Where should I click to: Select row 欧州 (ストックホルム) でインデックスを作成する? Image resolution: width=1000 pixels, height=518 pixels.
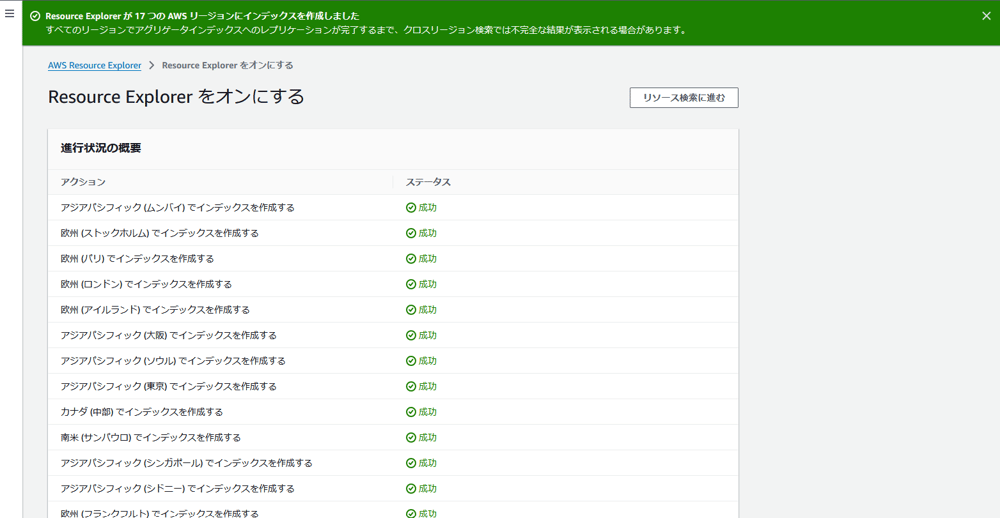pos(393,233)
